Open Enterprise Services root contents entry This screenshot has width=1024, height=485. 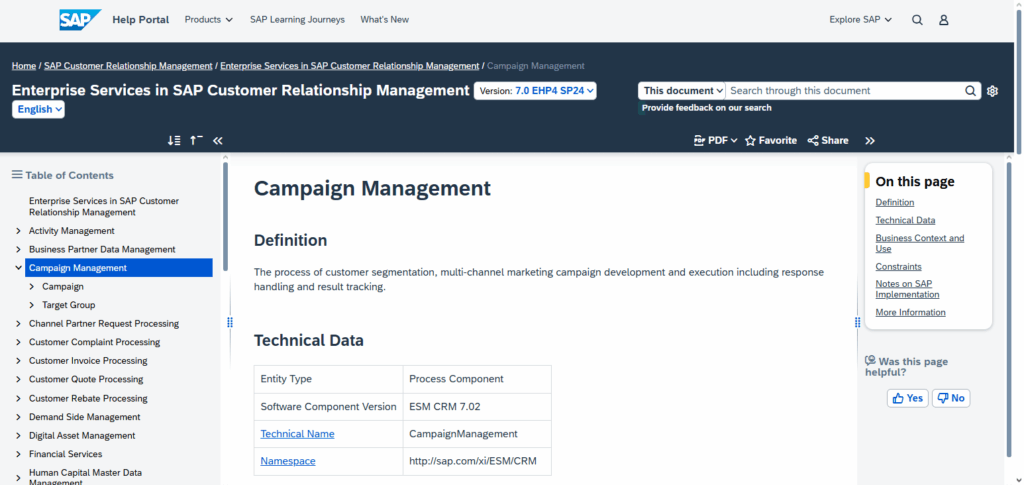point(104,207)
